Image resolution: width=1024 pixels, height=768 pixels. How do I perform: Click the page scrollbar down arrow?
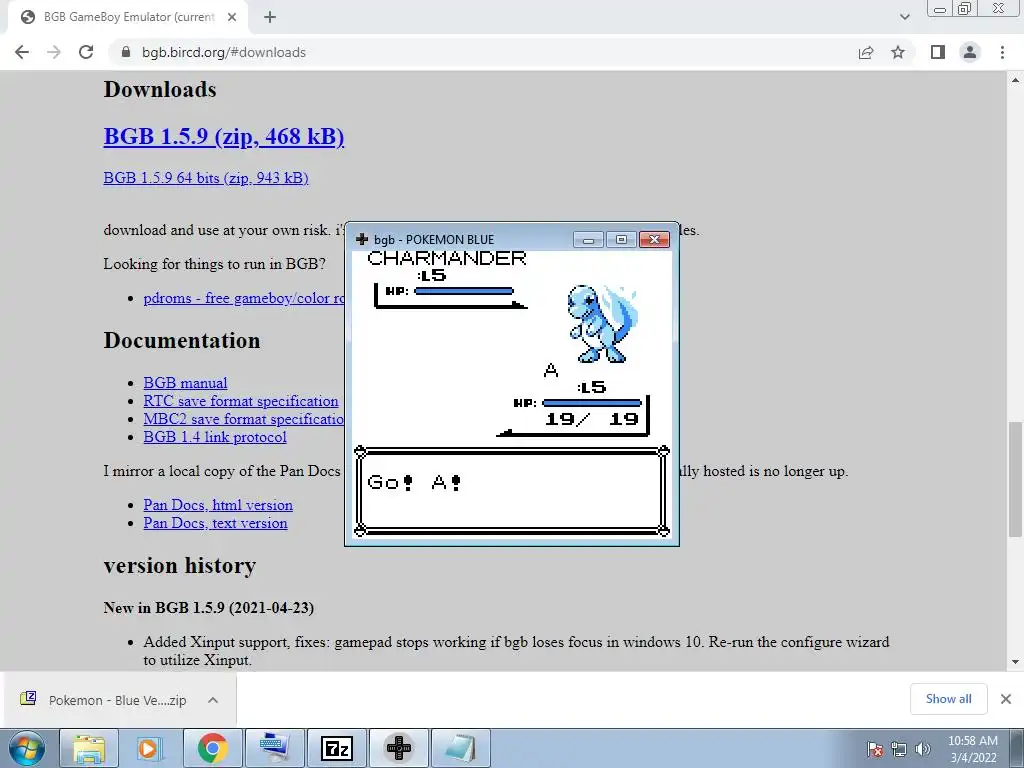click(1016, 662)
